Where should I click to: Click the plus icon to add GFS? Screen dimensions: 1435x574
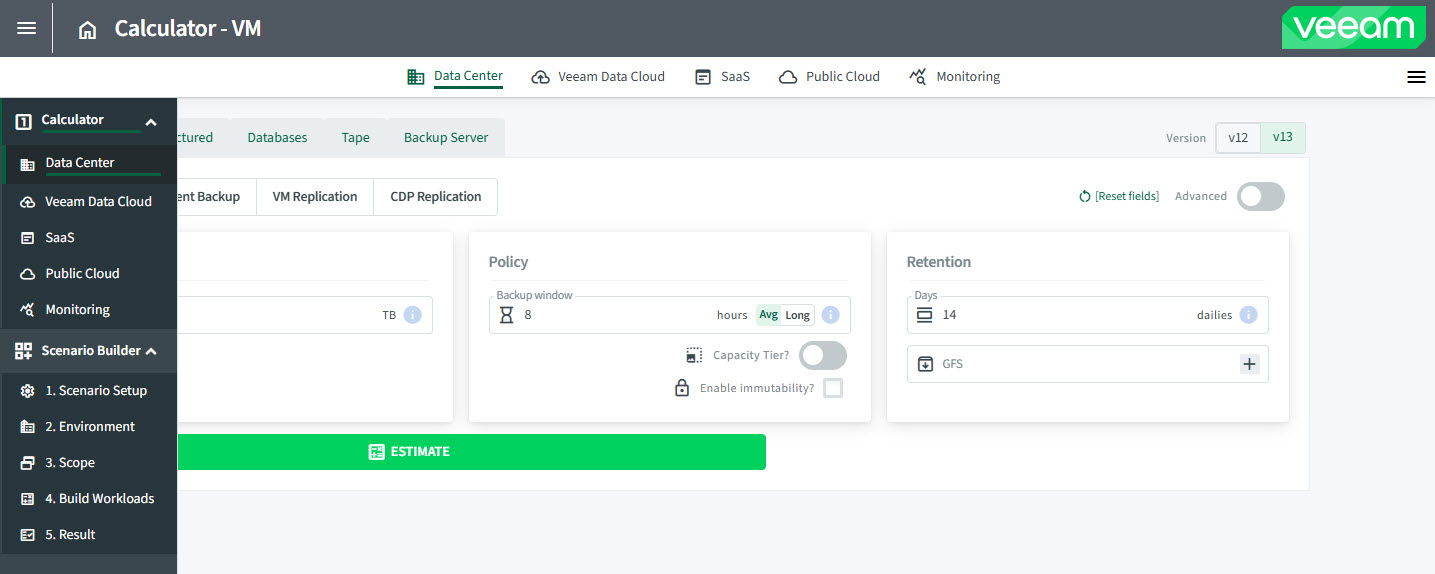coord(1249,364)
